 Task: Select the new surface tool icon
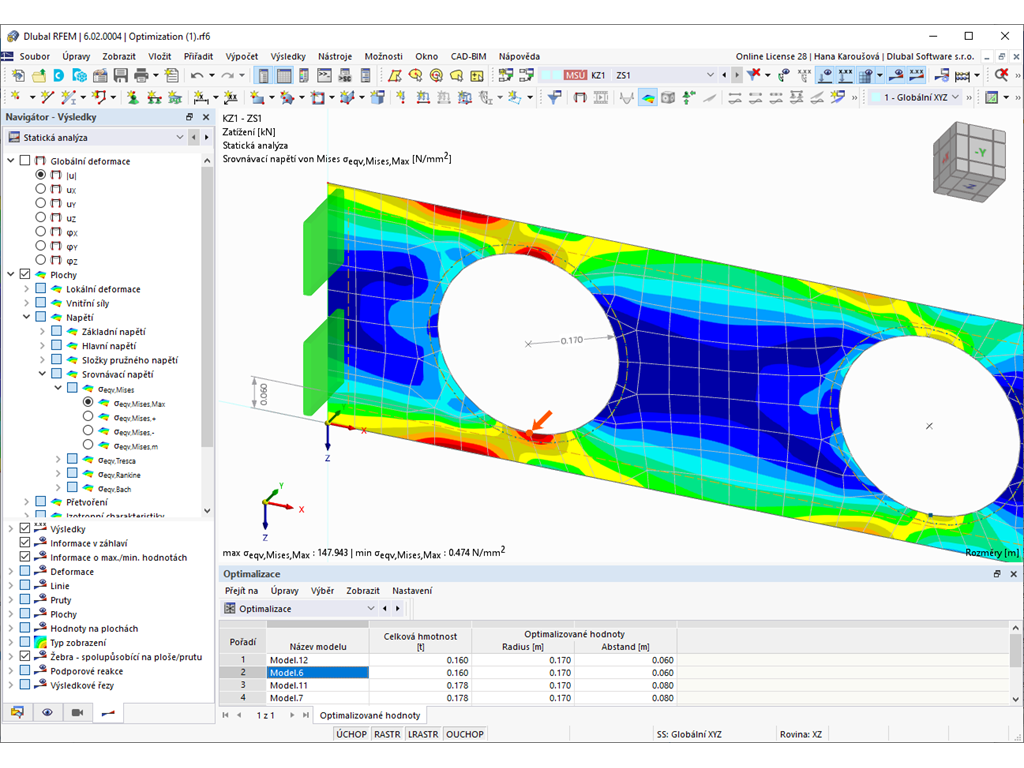tap(257, 98)
